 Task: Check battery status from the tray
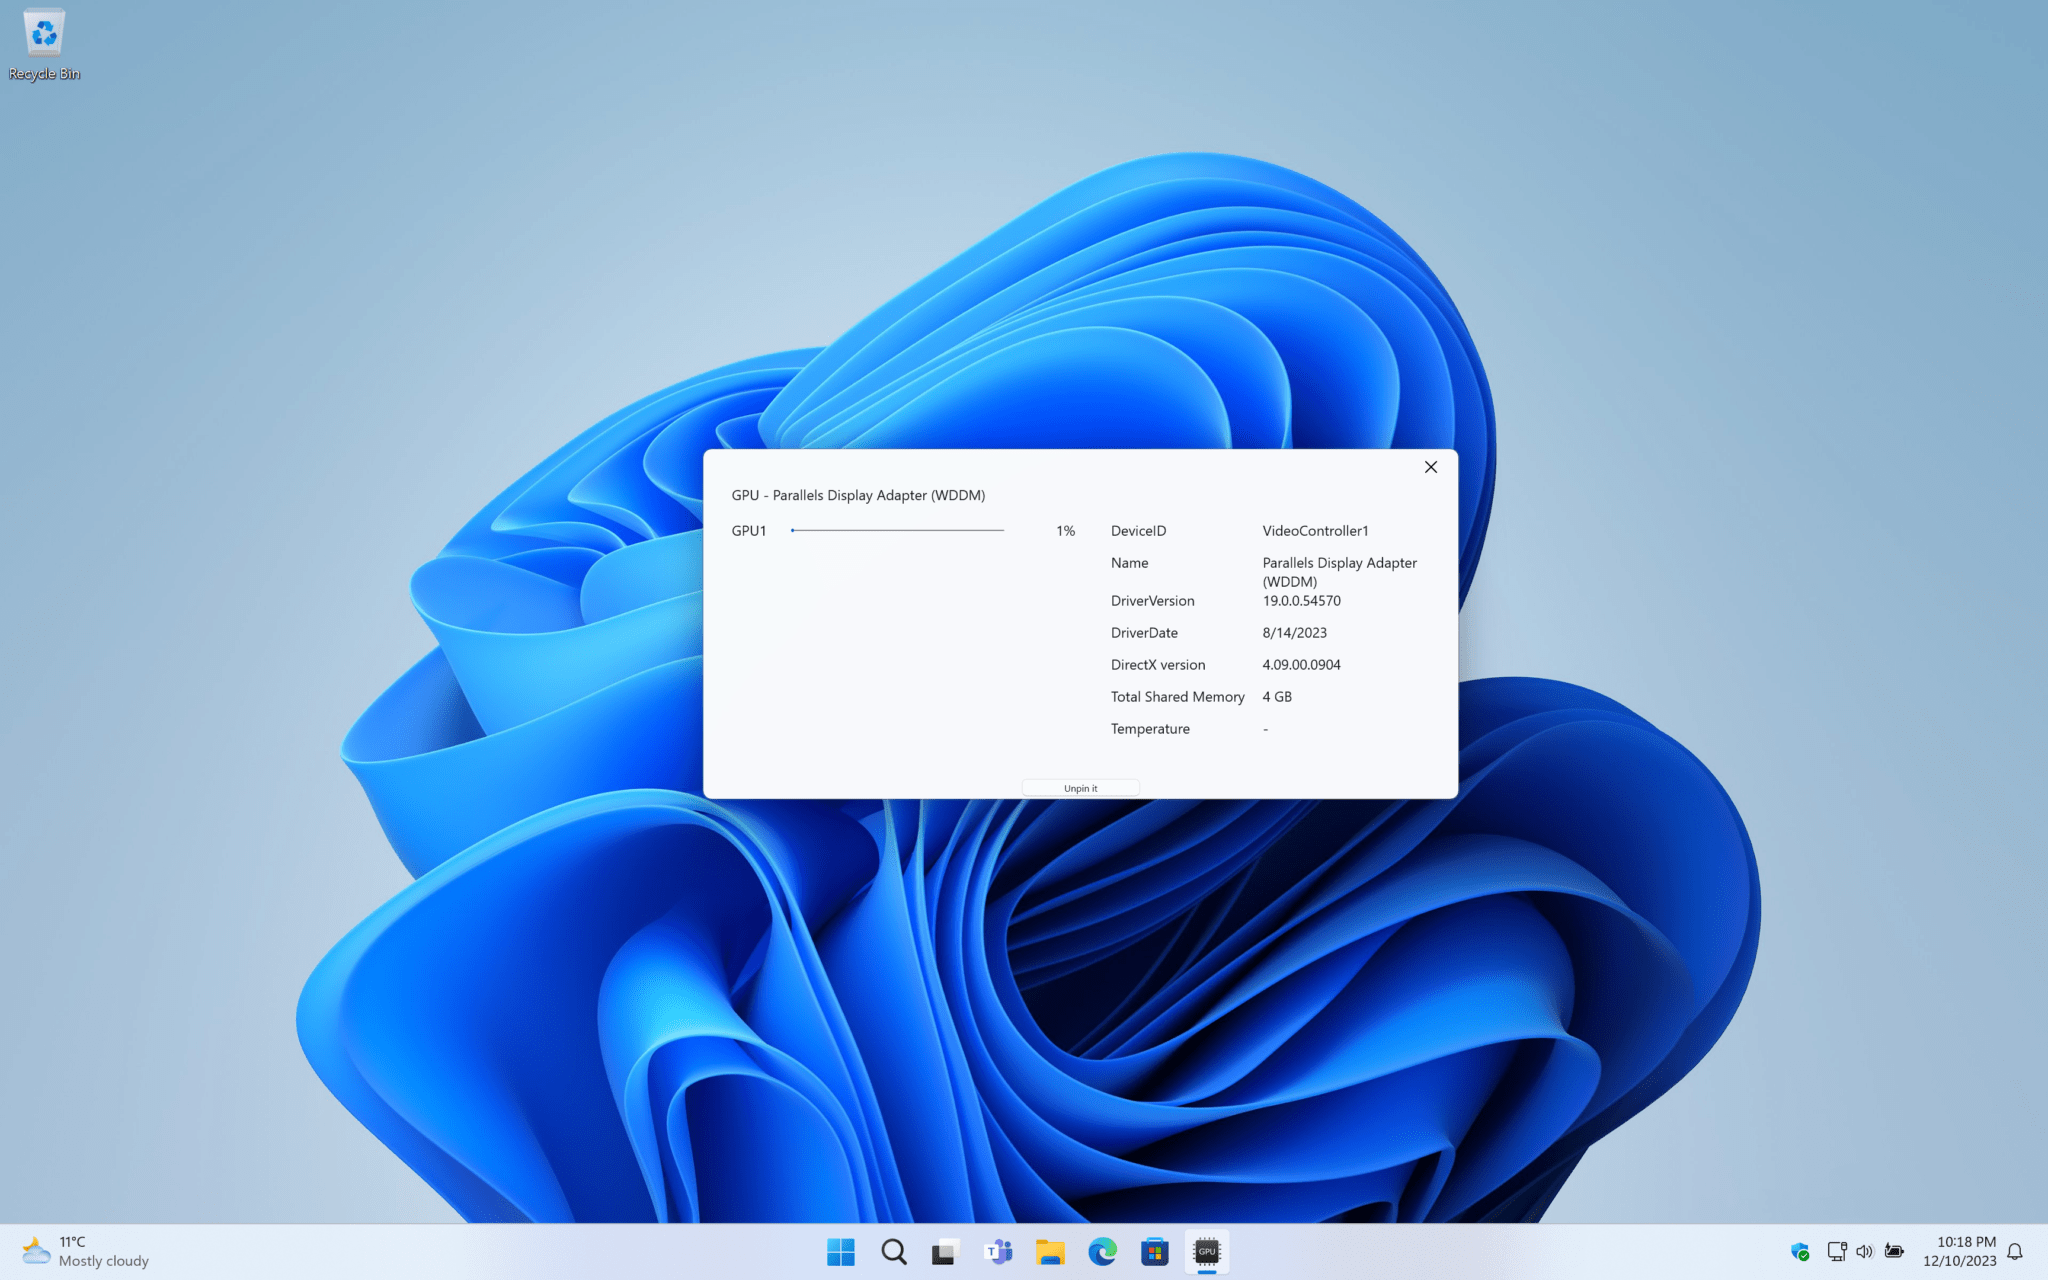1894,1251
